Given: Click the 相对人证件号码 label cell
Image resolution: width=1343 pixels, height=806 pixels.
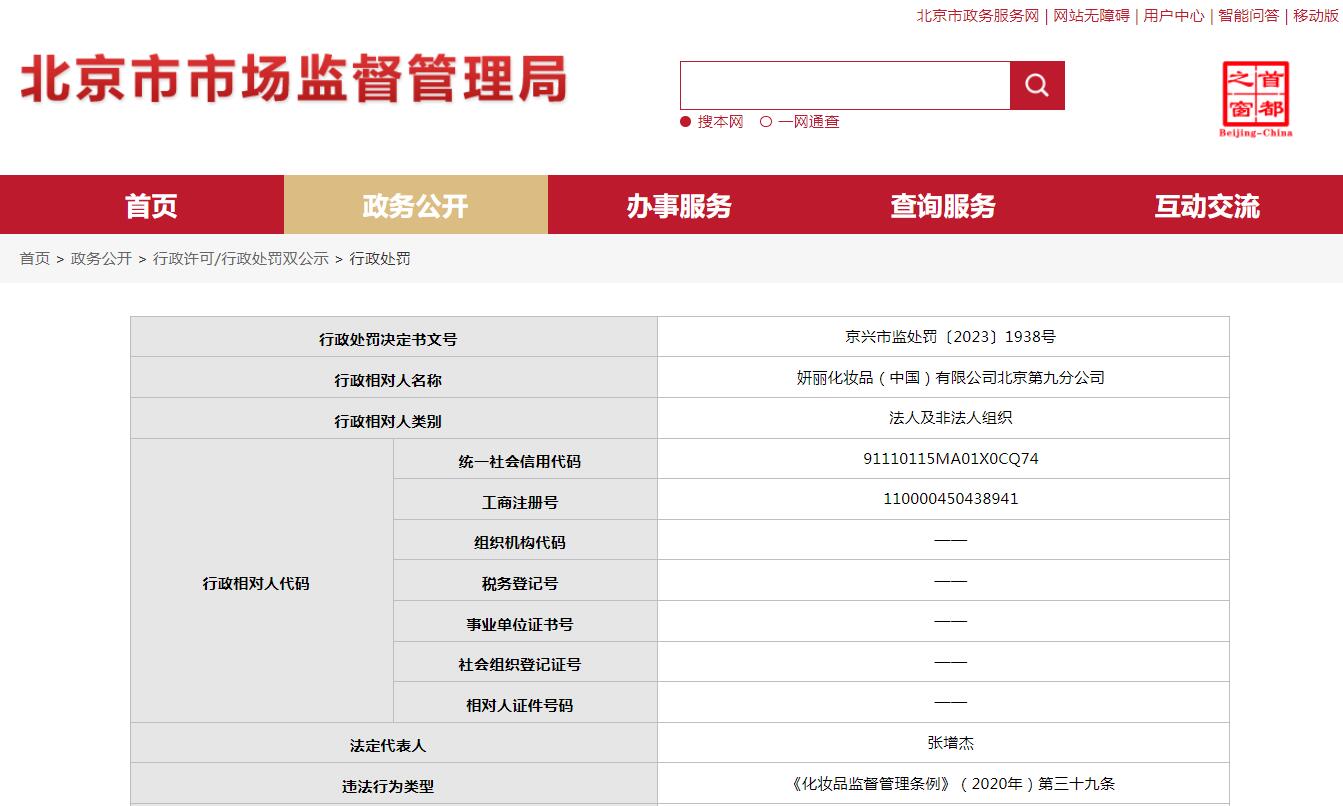Looking at the screenshot, I should 526,703.
